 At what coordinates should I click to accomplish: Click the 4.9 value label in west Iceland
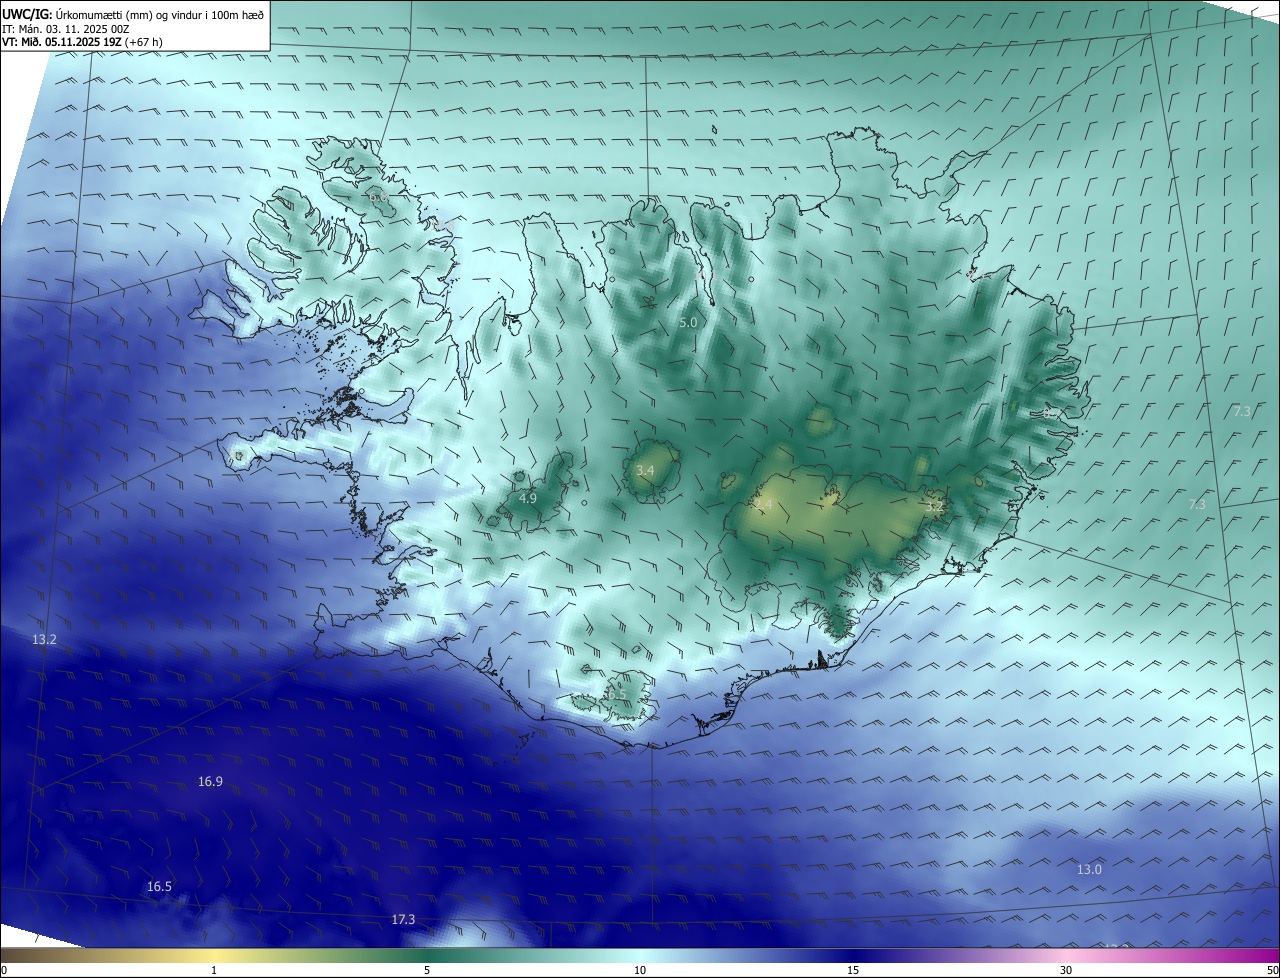tap(528, 498)
